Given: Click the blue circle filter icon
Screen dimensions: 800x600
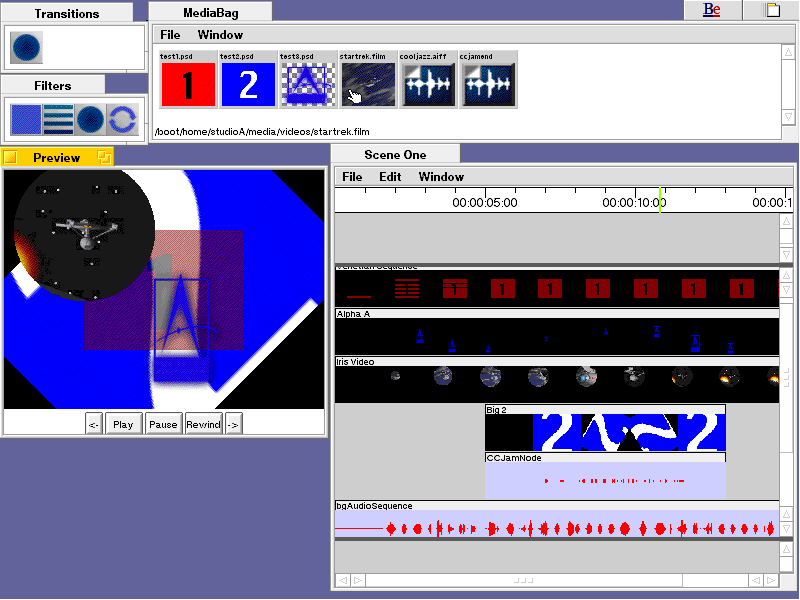Looking at the screenshot, I should point(90,120).
